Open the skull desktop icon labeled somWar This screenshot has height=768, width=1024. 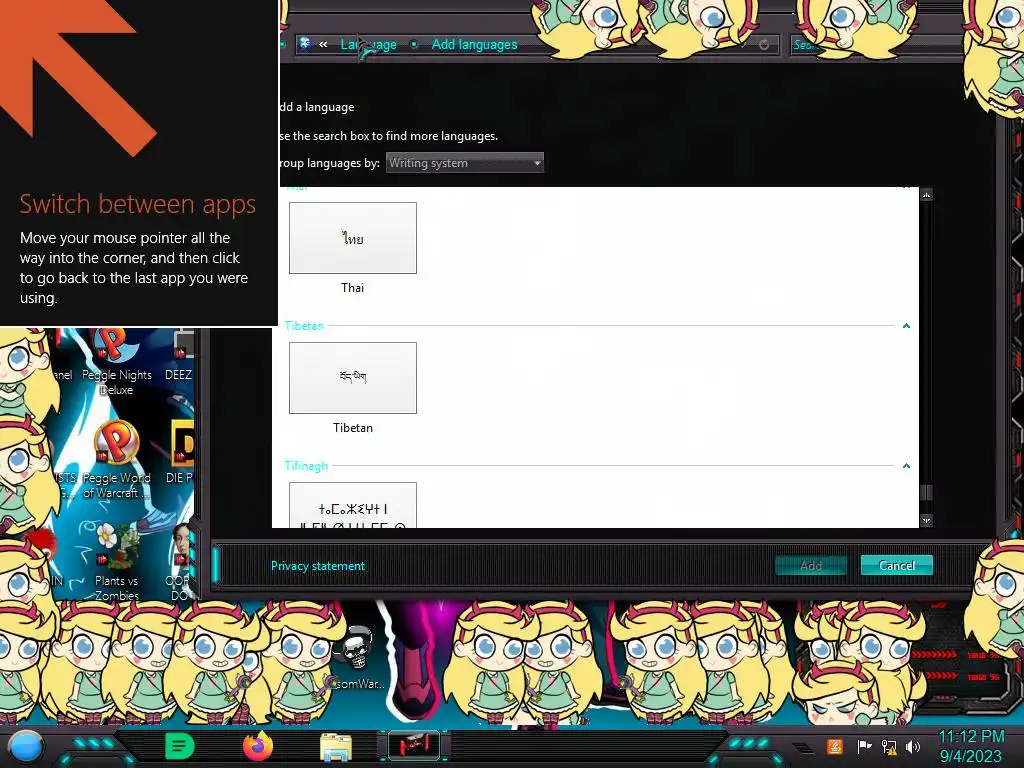pos(359,658)
